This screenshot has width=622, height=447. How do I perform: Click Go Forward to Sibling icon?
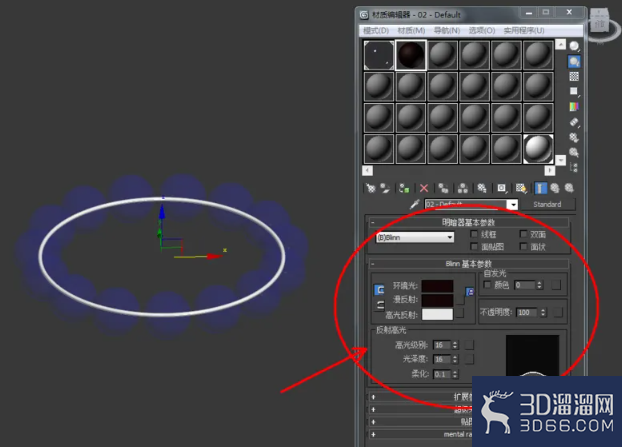pyautogui.click(x=569, y=188)
